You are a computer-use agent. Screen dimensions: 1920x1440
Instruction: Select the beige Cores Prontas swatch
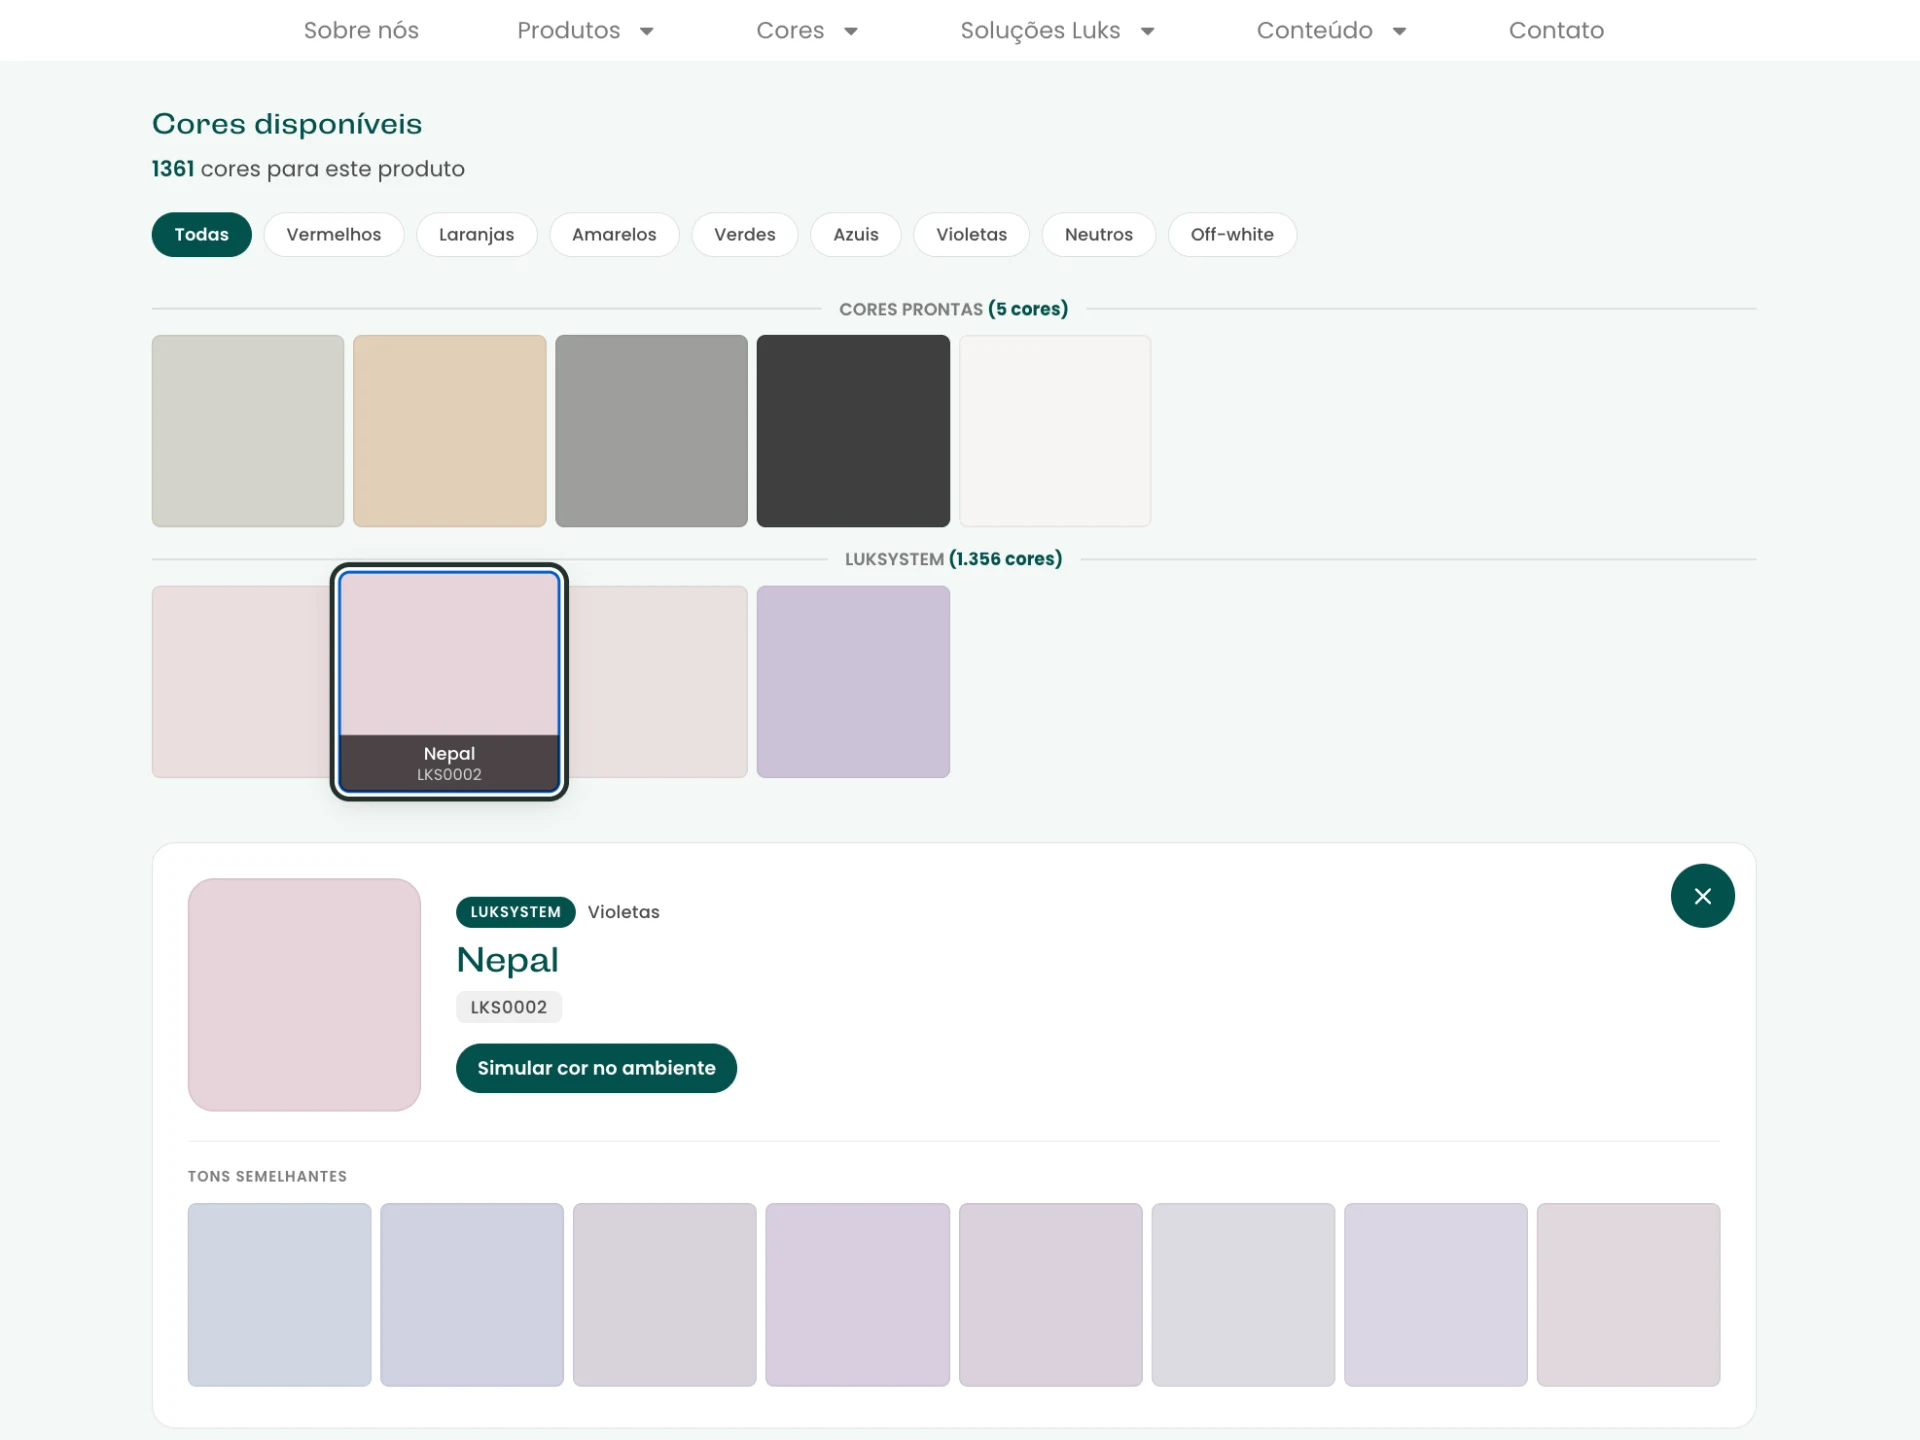pos(450,431)
